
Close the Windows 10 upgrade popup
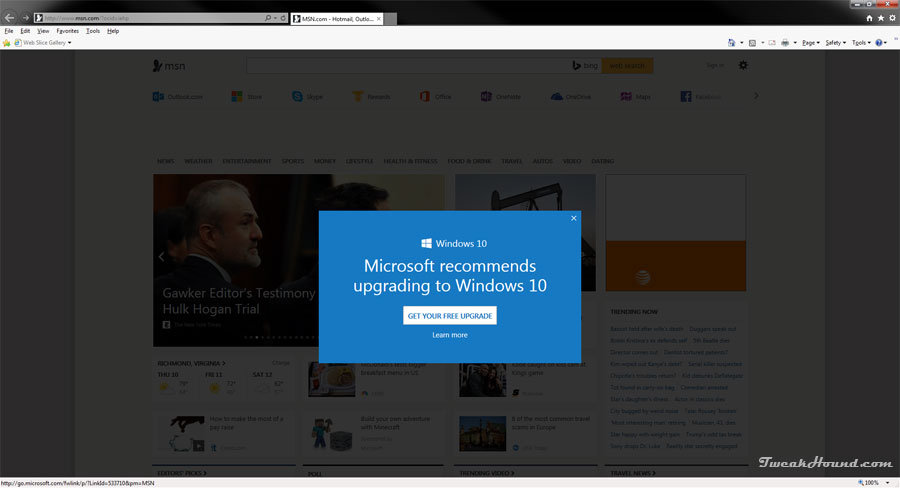(573, 218)
